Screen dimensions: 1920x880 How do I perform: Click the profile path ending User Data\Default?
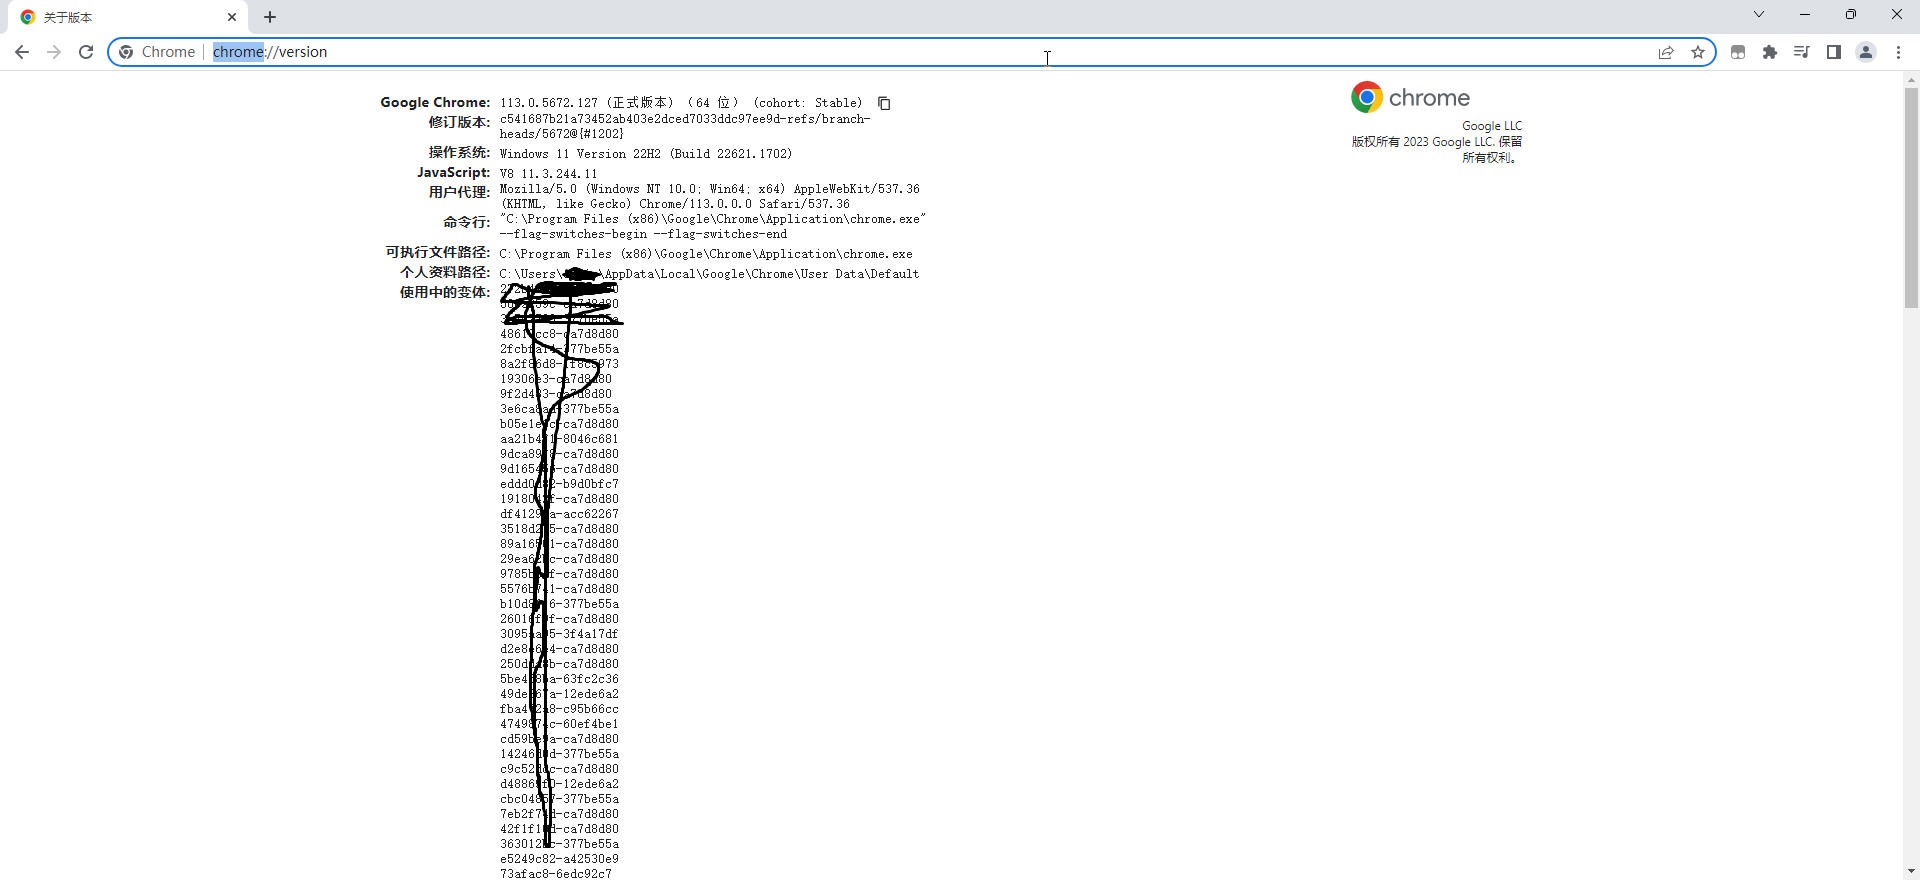pyautogui.click(x=709, y=274)
